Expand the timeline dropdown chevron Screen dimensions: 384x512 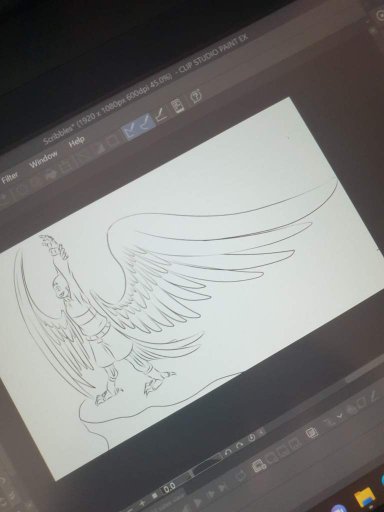tap(340, 416)
